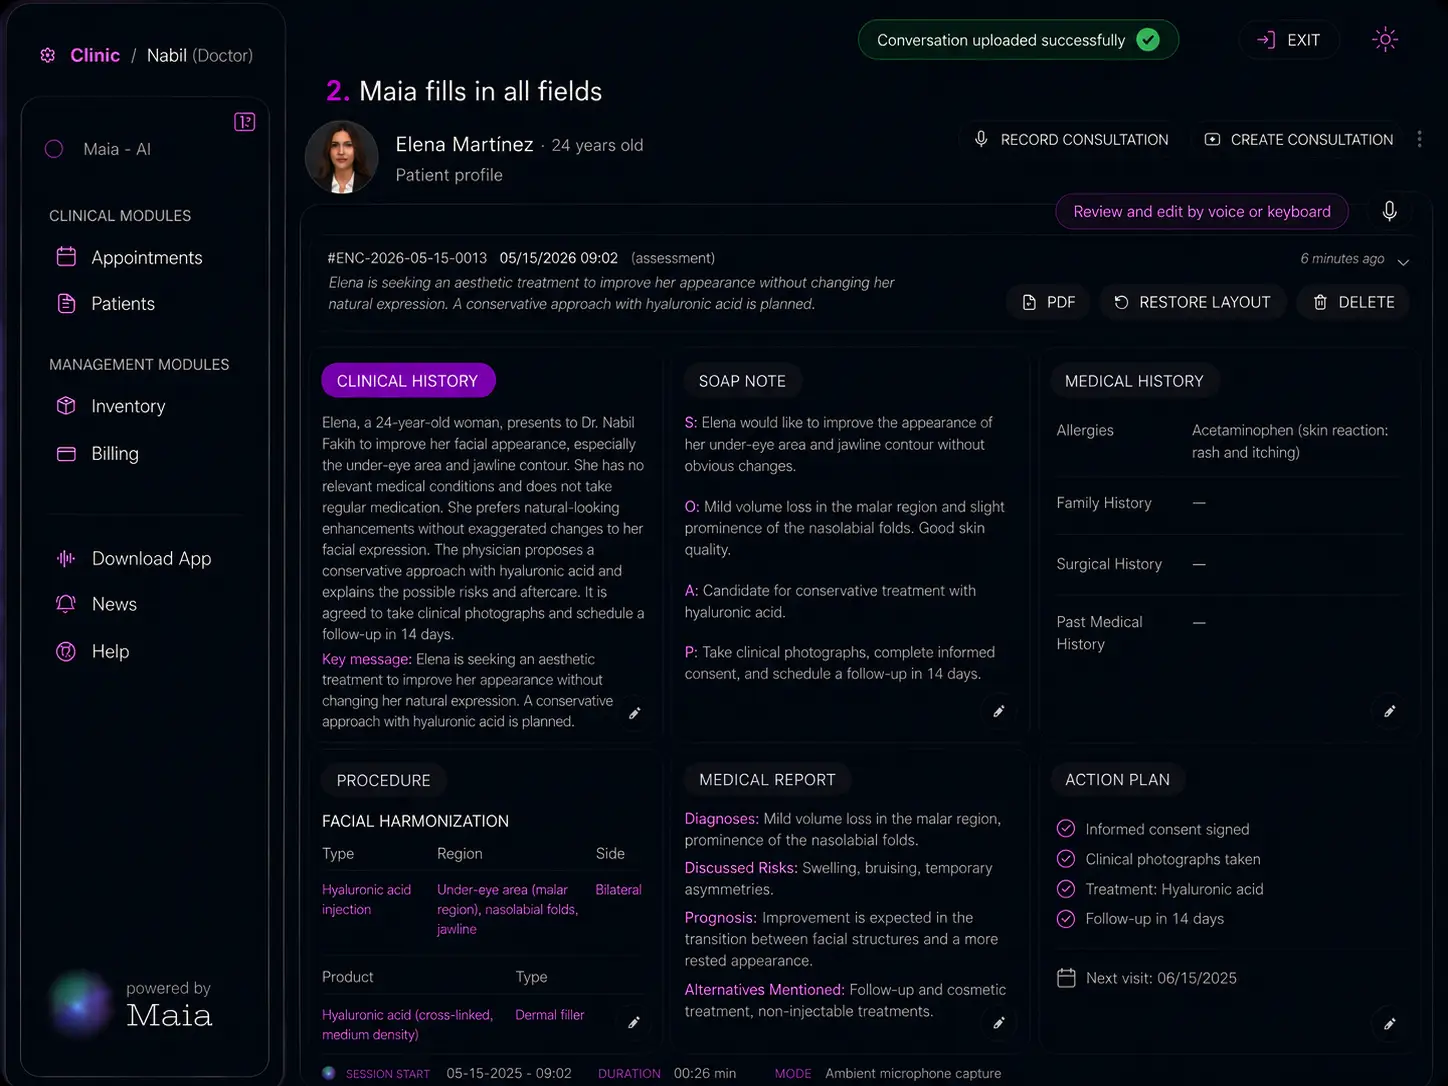The image size is (1448, 1086).
Task: Open the News section
Action: (114, 604)
